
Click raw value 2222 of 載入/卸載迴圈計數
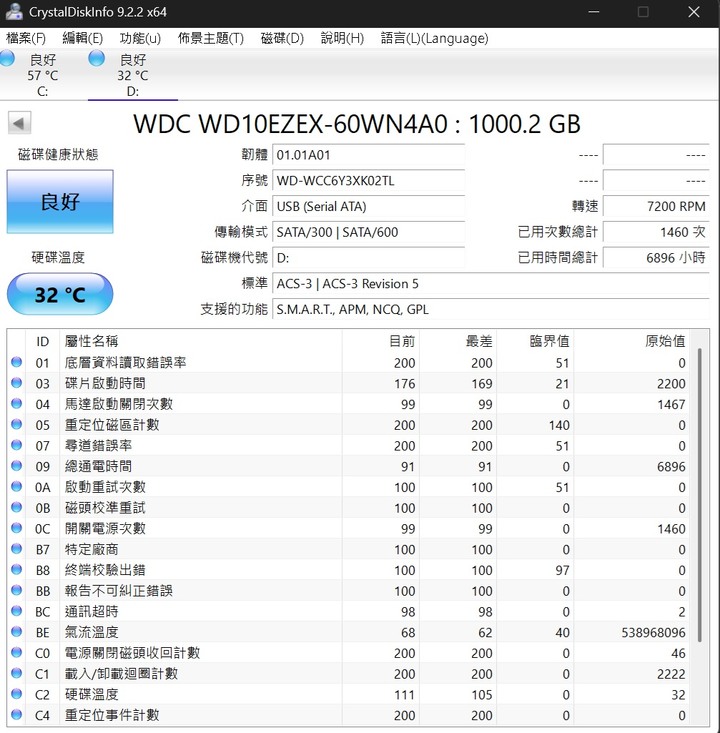point(671,674)
